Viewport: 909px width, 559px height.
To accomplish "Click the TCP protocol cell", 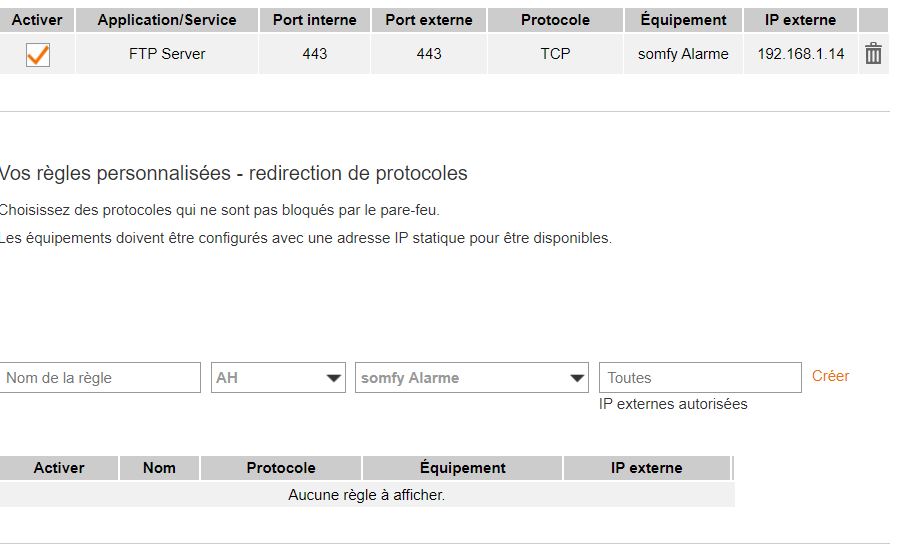I will [x=555, y=54].
